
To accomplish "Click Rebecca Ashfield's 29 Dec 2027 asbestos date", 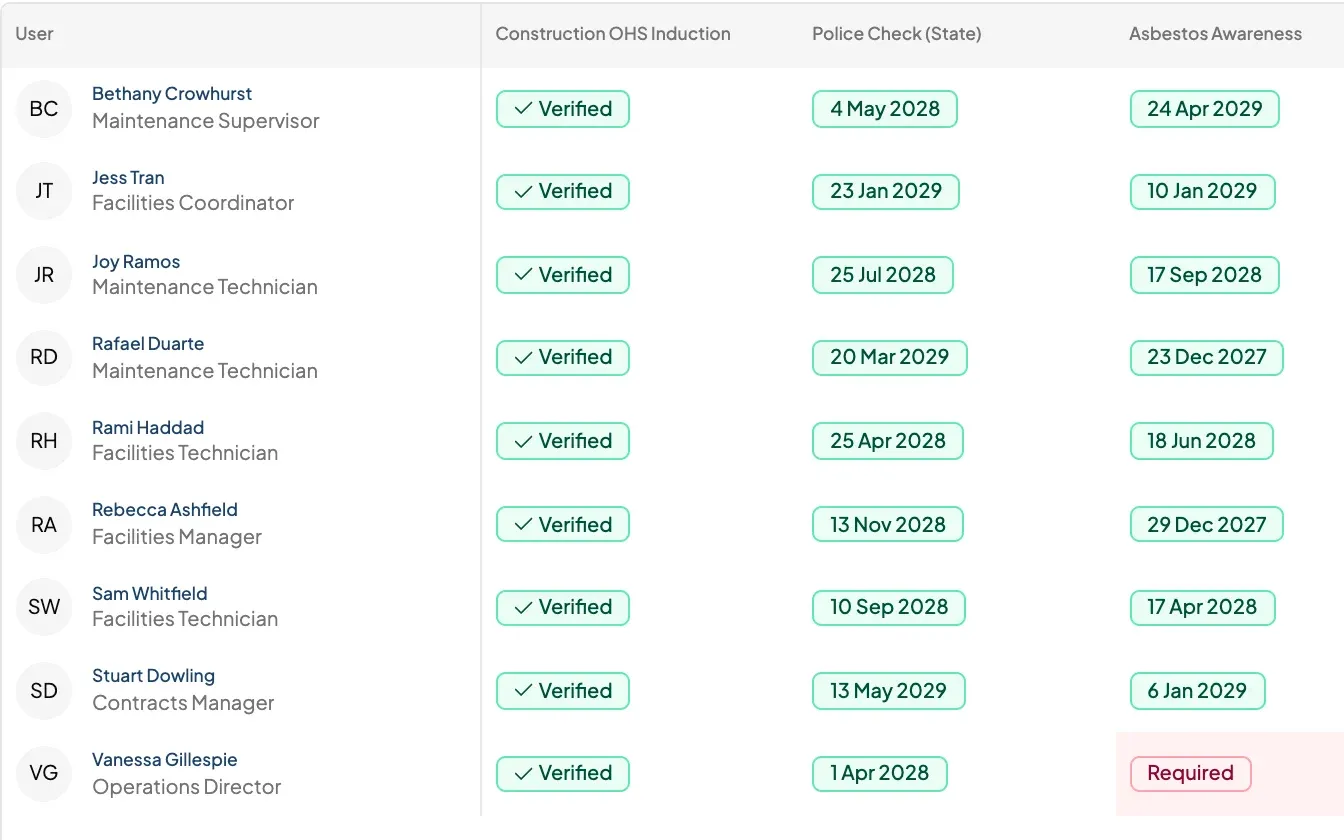I will pos(1206,525).
